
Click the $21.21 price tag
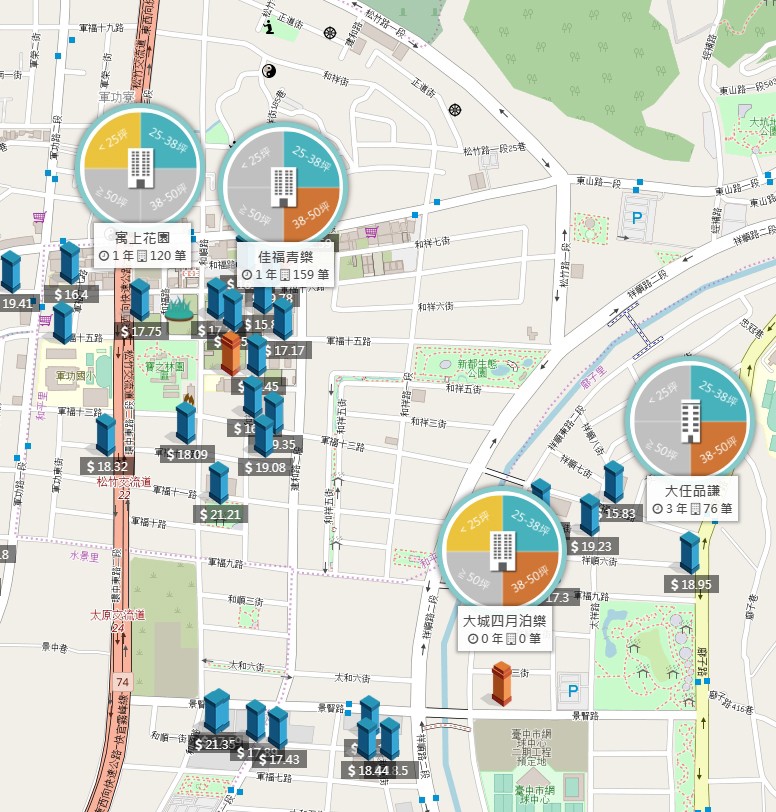(x=220, y=514)
